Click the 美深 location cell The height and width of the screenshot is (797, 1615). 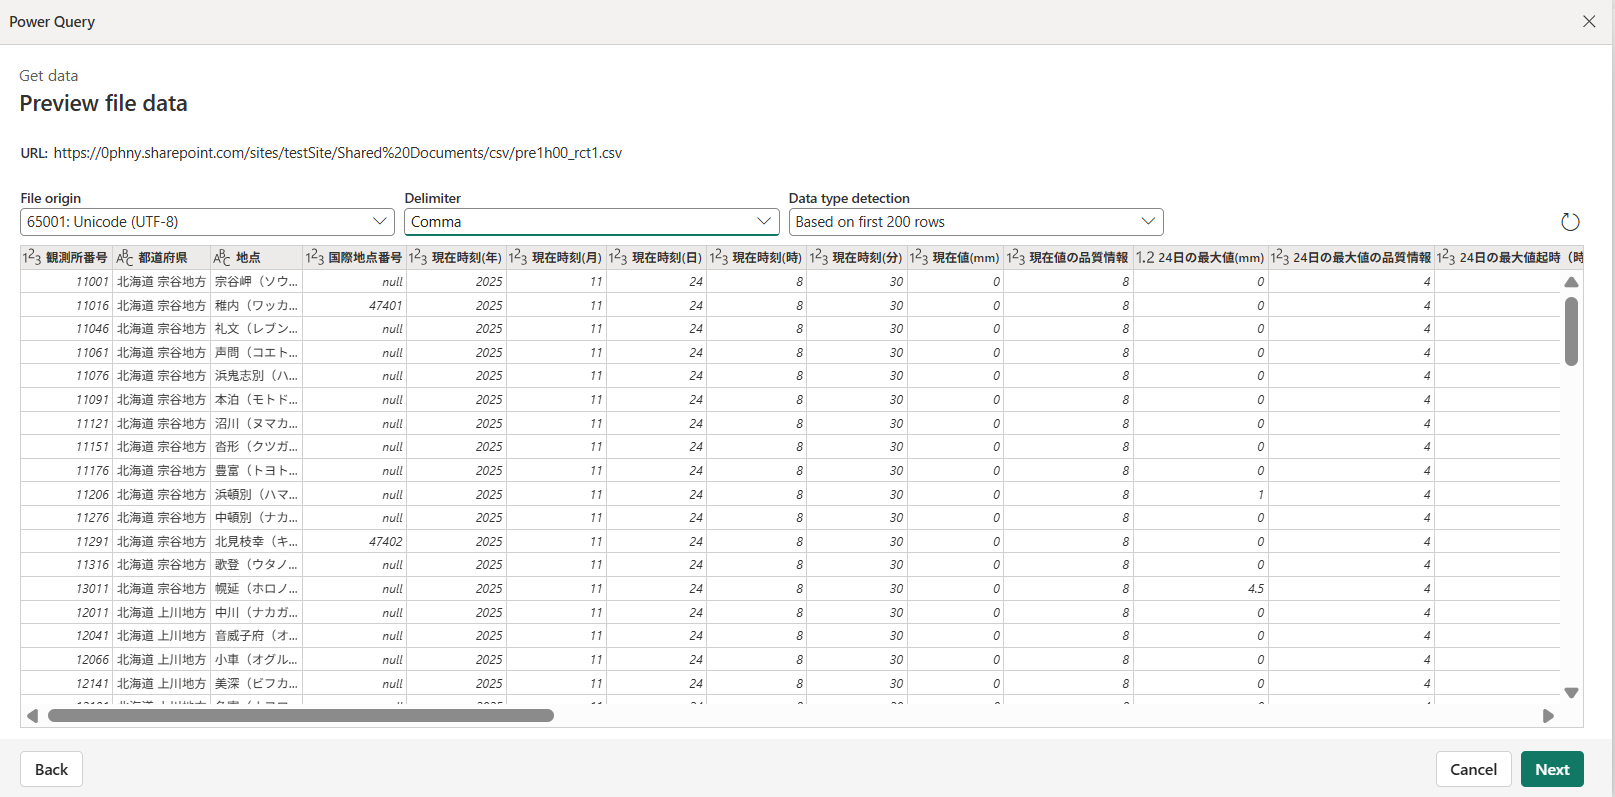pos(257,683)
